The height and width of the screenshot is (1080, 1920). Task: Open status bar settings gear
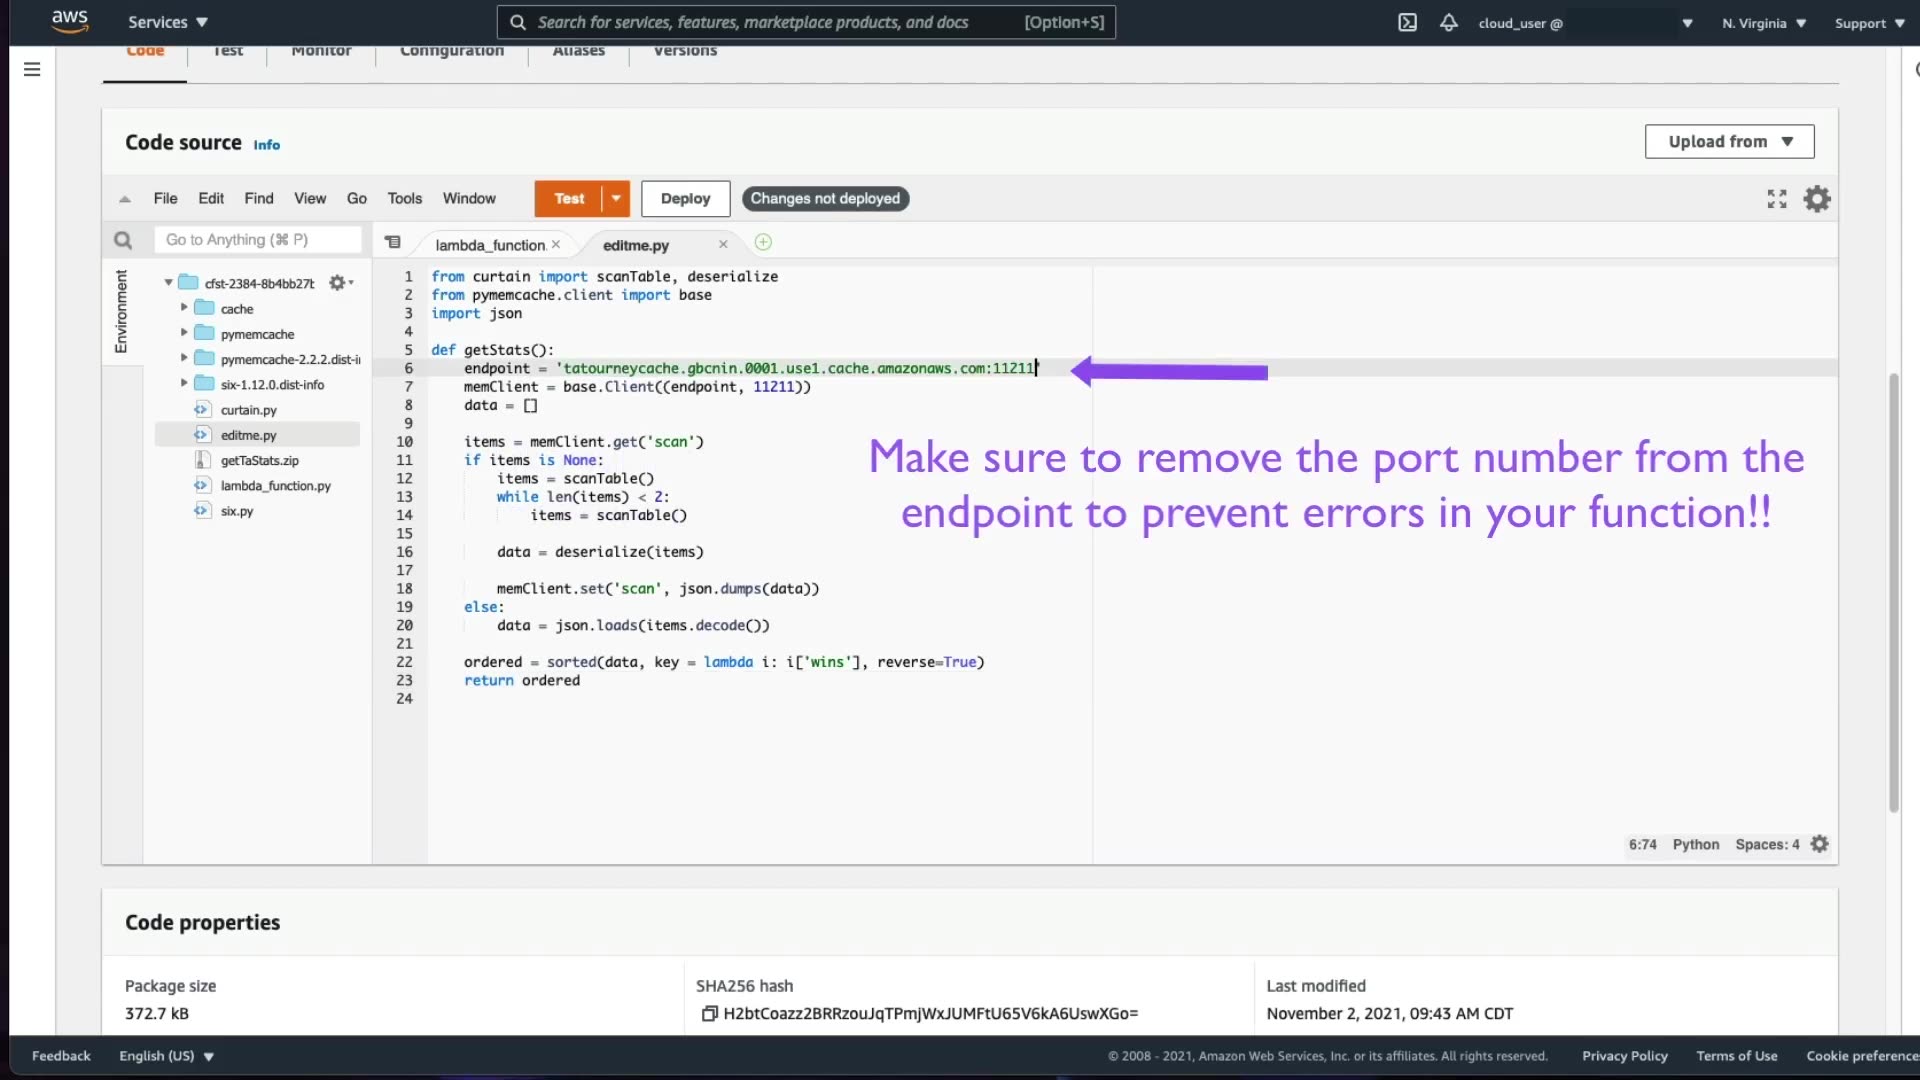pyautogui.click(x=1819, y=844)
